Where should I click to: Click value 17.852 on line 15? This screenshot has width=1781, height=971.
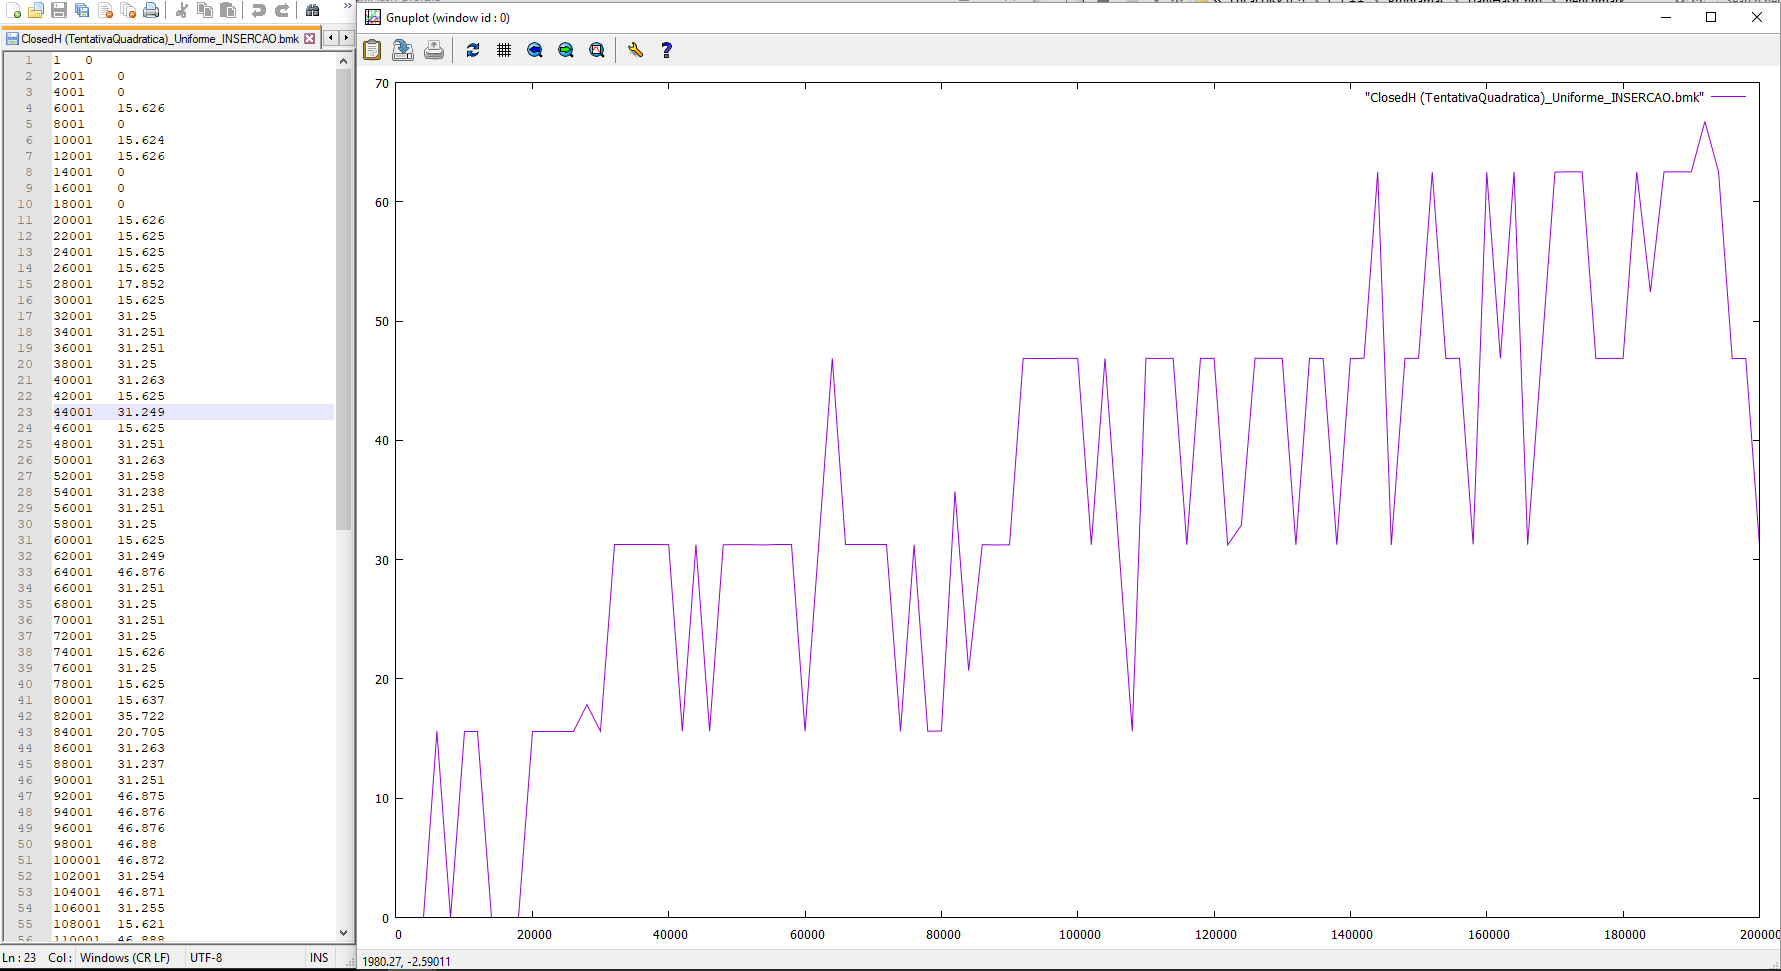[x=141, y=284]
